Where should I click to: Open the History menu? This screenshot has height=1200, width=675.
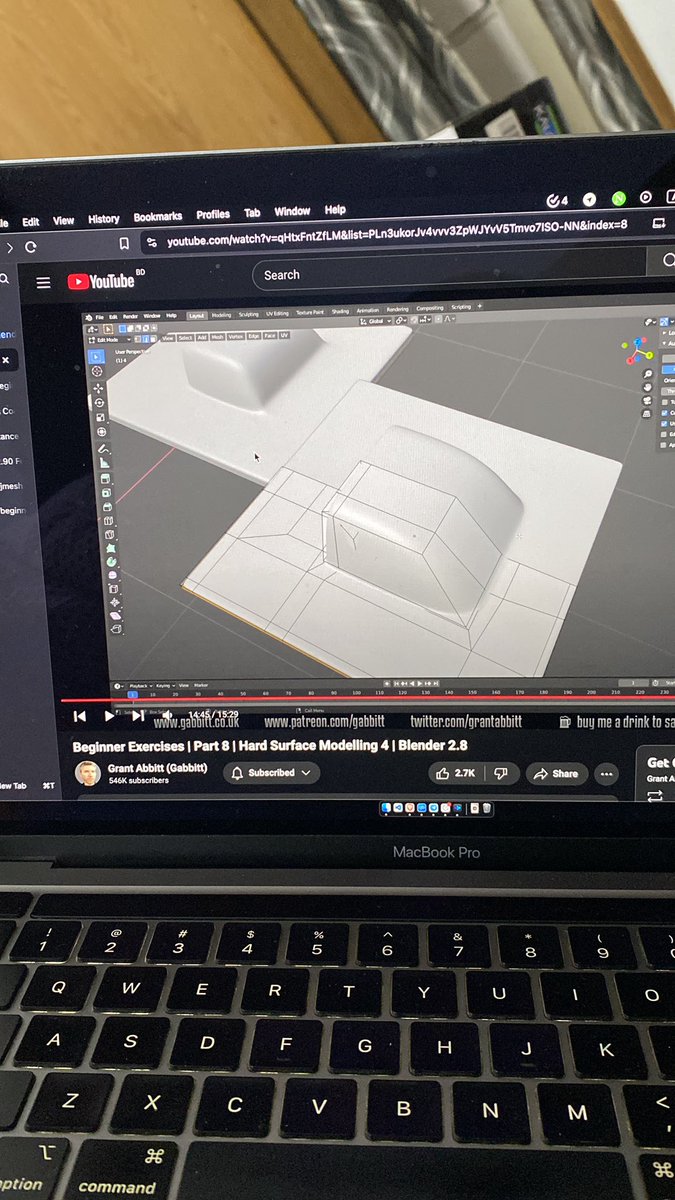[x=104, y=218]
